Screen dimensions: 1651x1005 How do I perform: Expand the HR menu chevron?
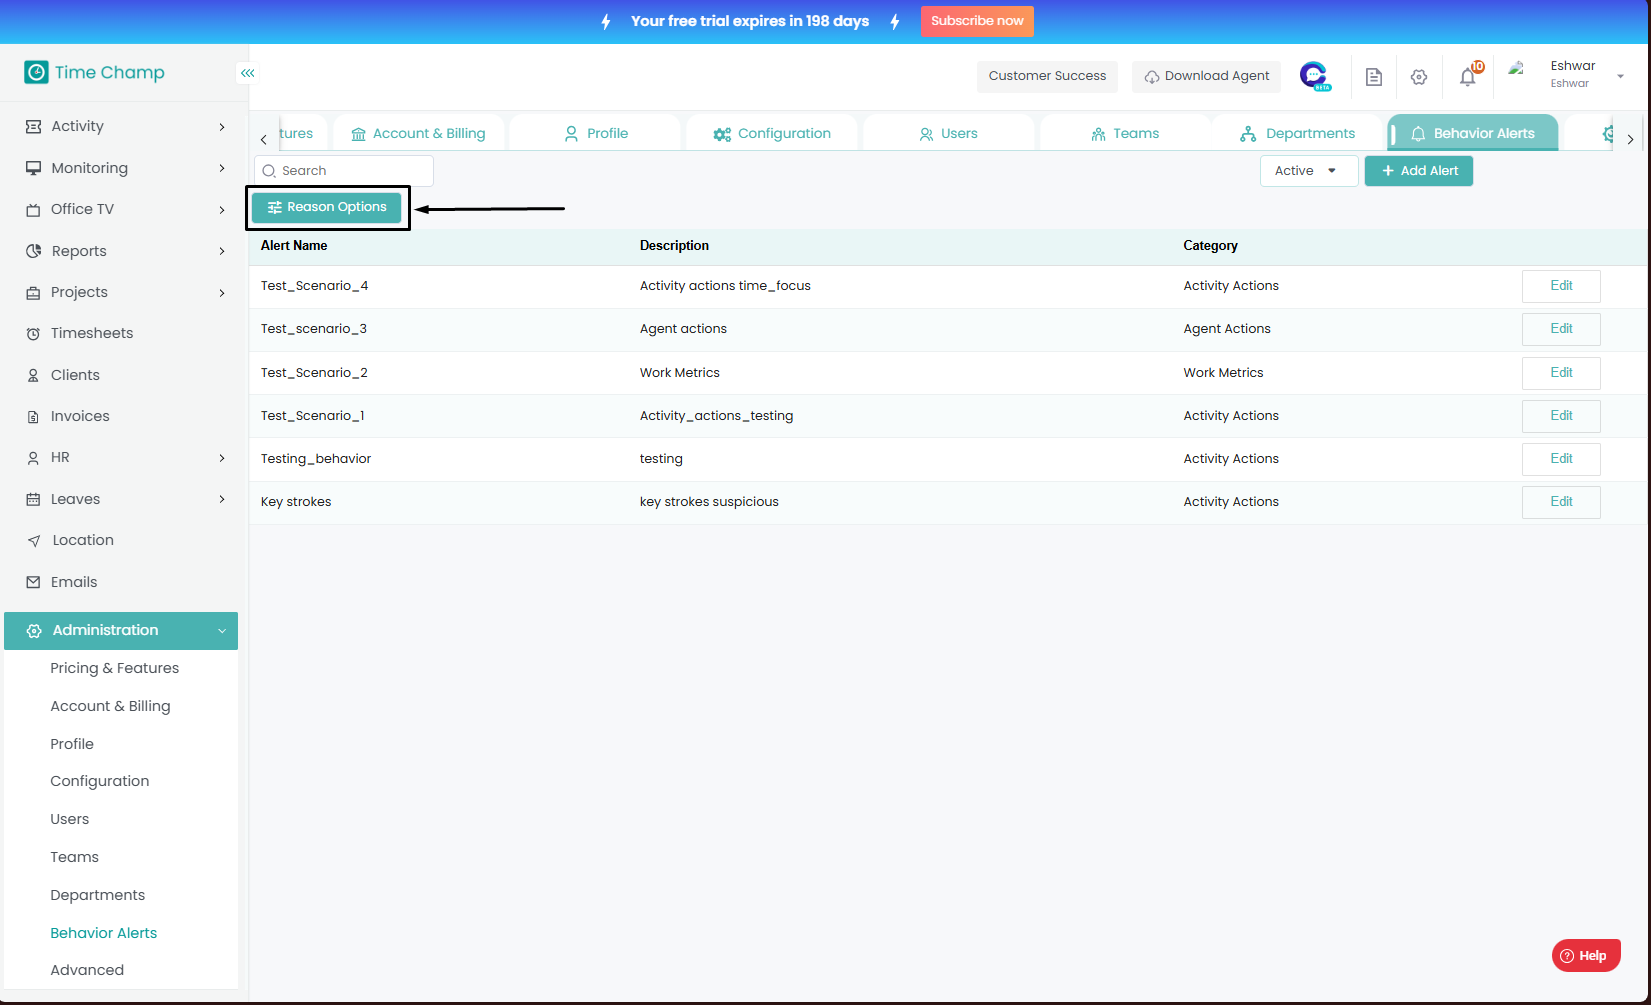[222, 458]
